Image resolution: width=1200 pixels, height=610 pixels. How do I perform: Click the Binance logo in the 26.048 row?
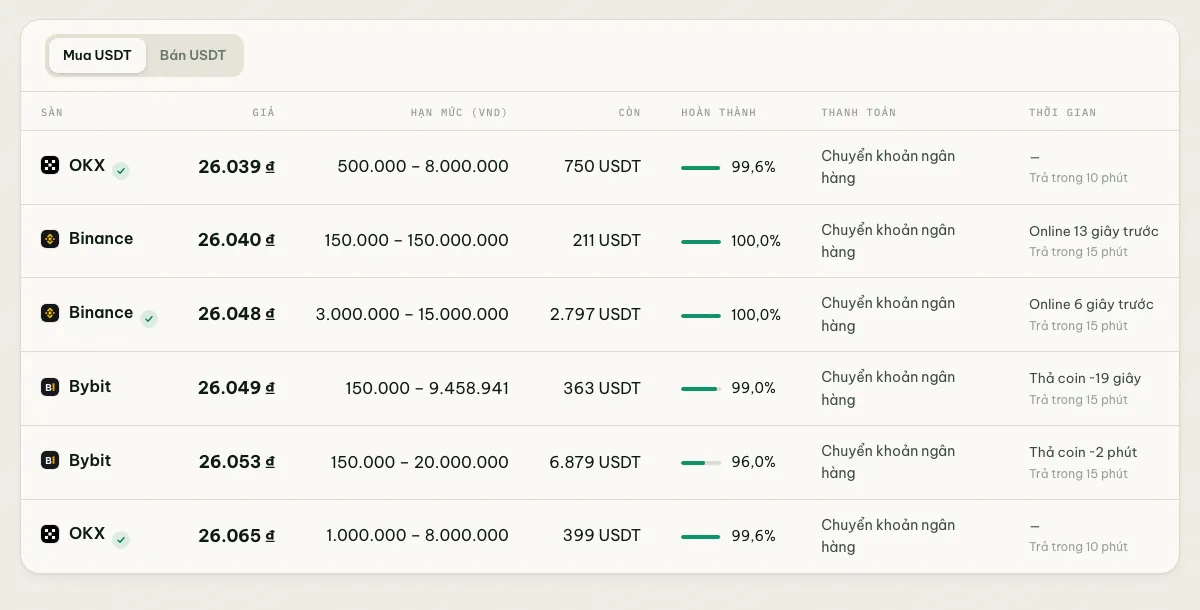(50, 313)
